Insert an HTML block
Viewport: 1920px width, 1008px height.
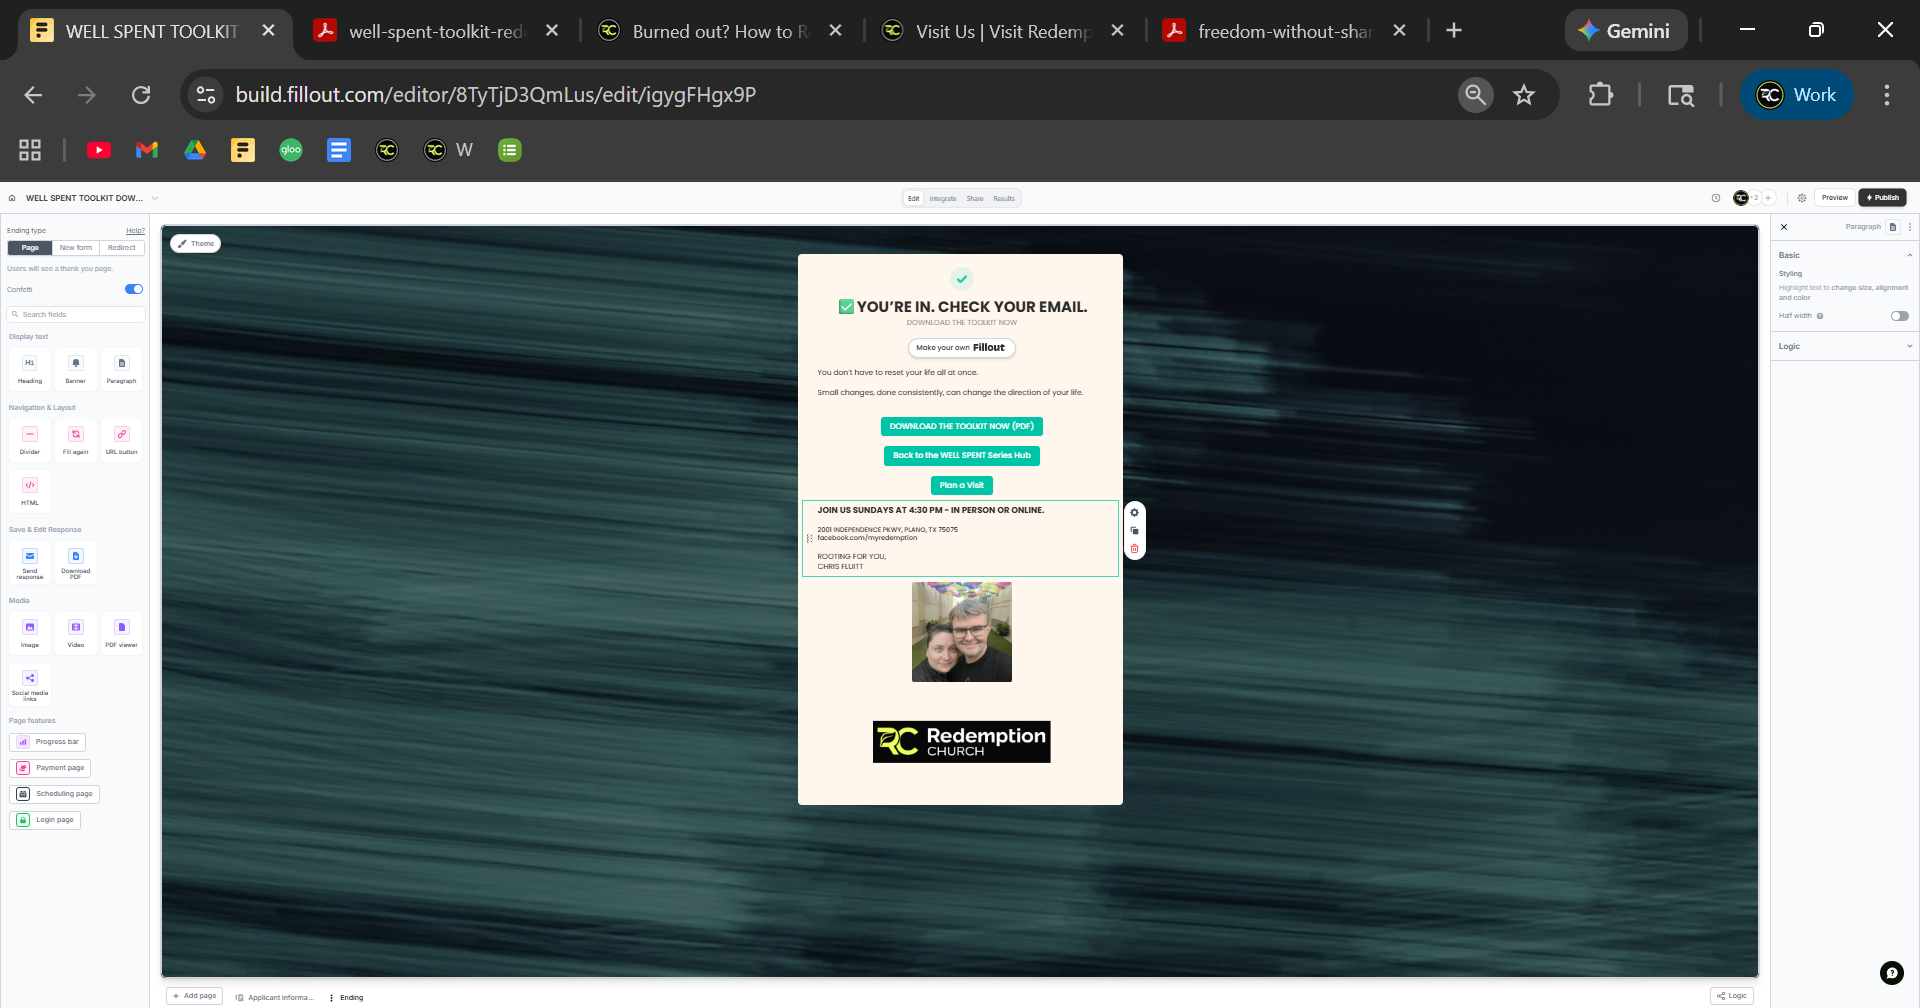[x=30, y=490]
